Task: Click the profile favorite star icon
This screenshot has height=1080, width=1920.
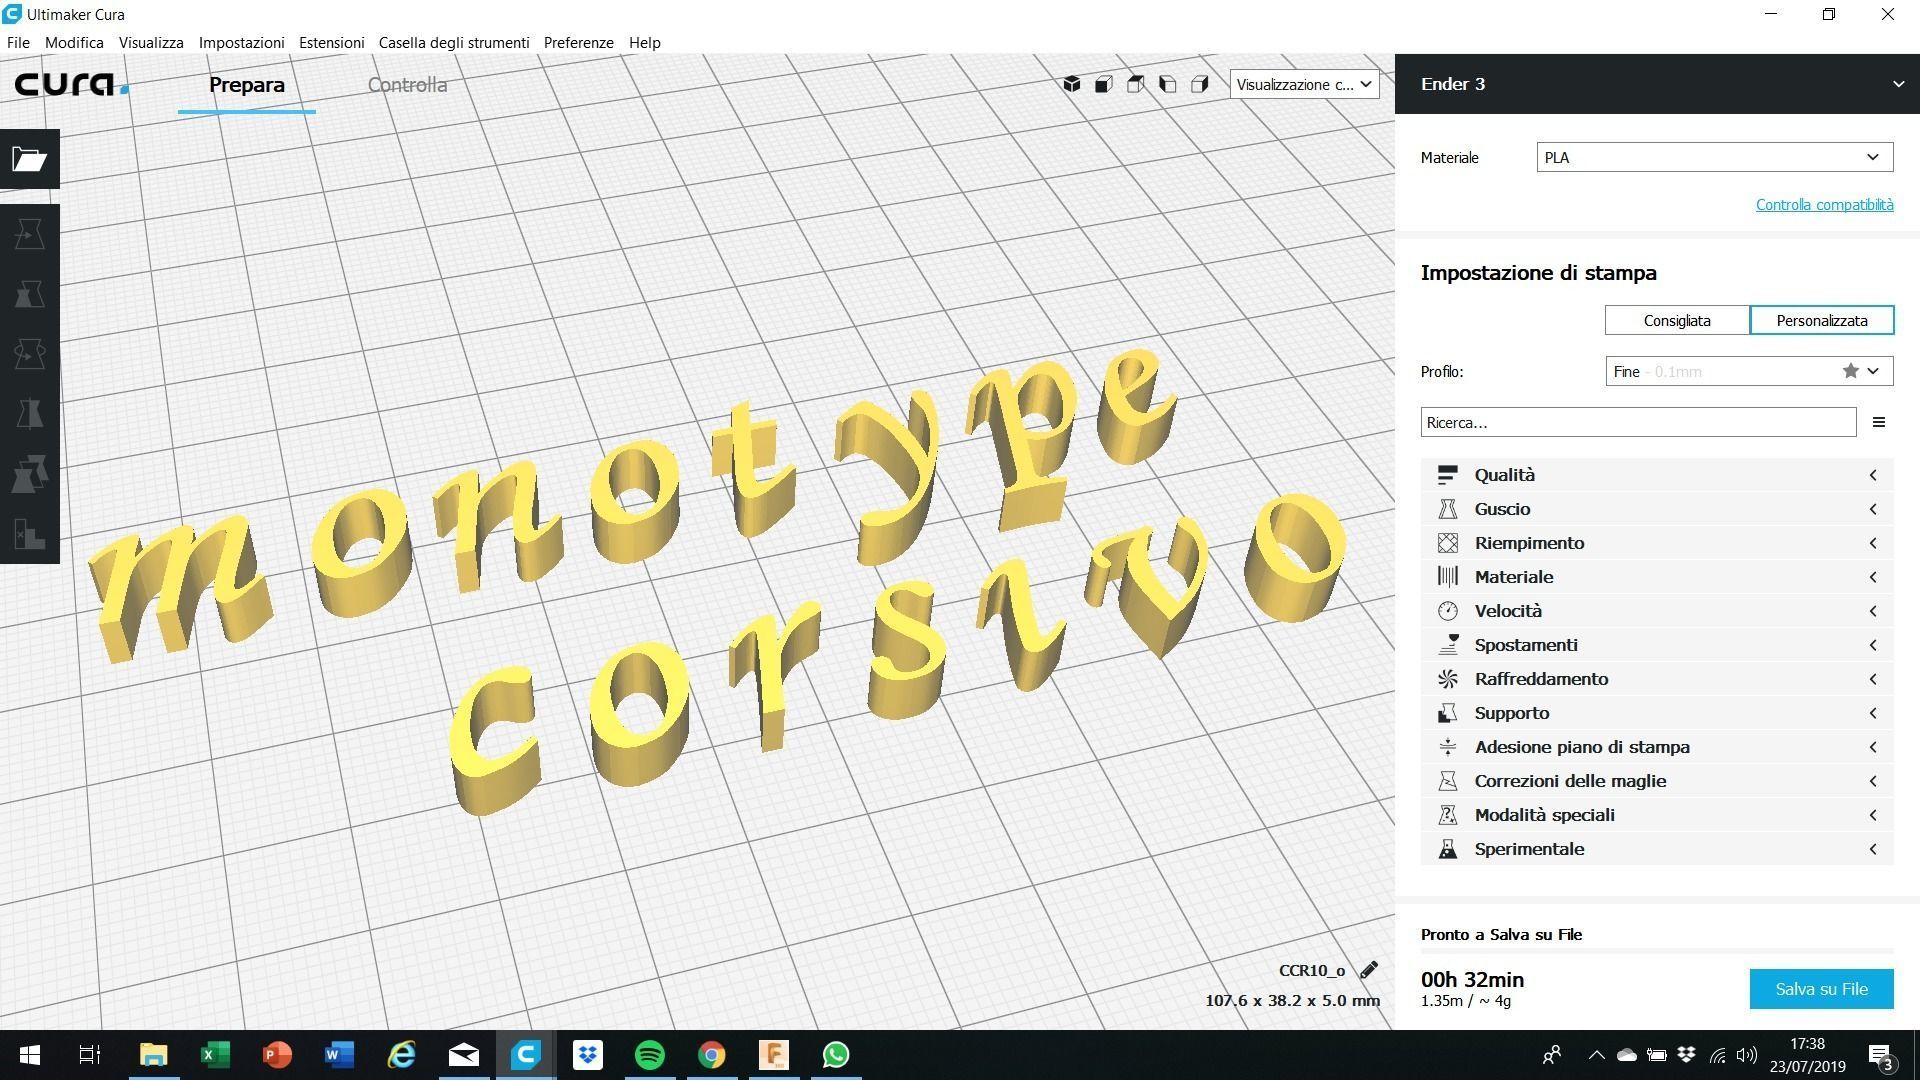Action: [x=1851, y=371]
